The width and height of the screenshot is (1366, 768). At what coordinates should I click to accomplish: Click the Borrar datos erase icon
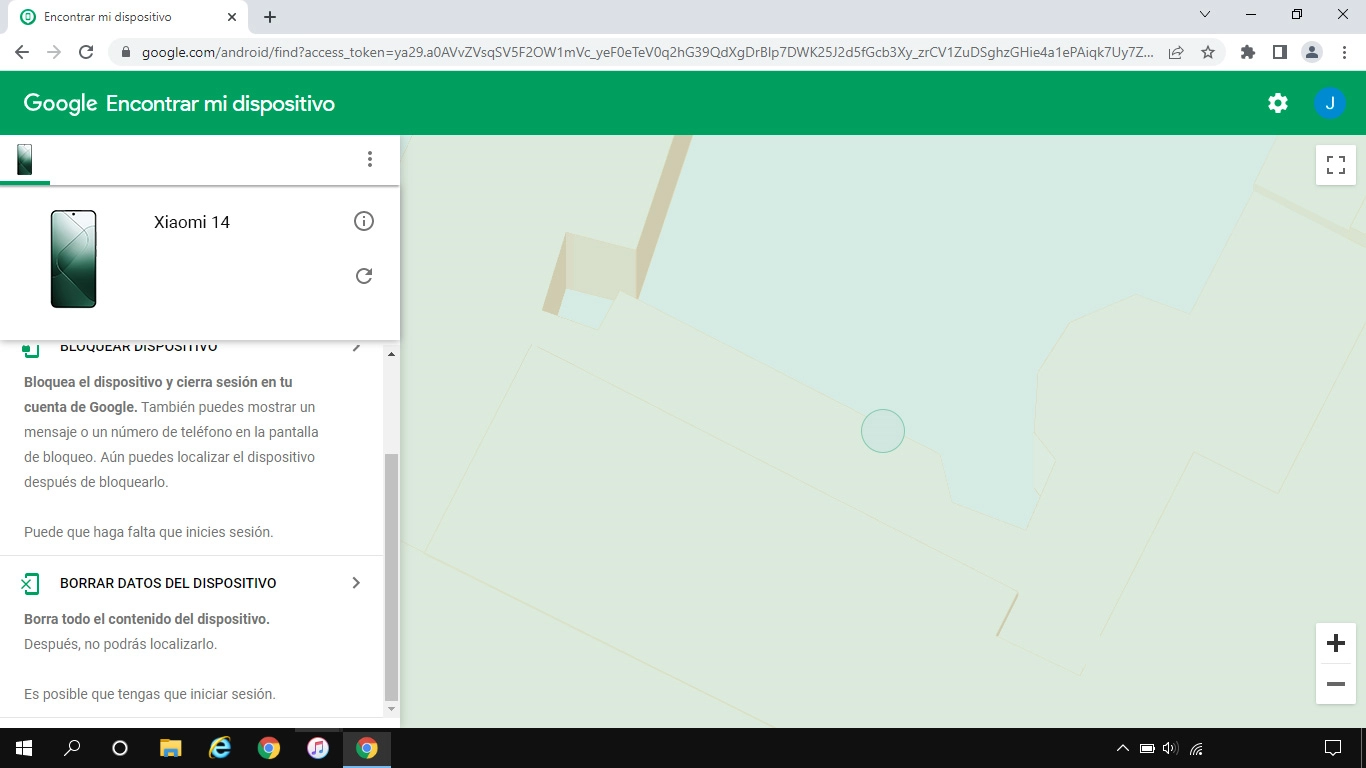pyautogui.click(x=30, y=583)
